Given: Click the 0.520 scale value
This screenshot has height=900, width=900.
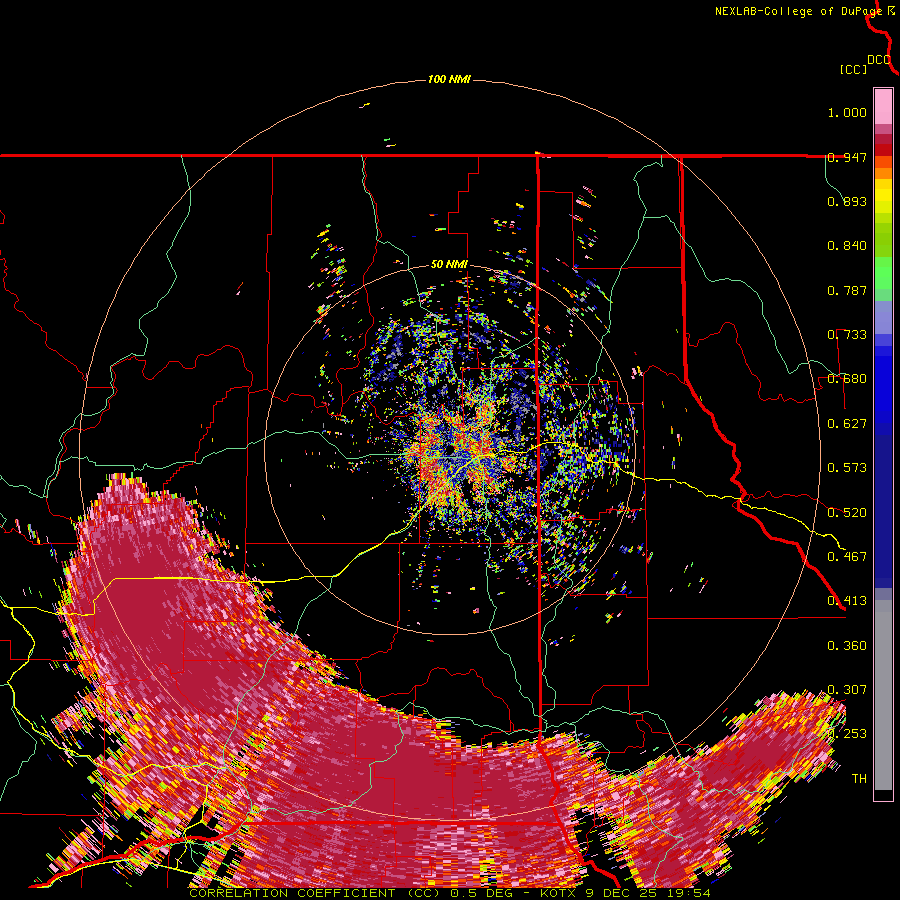Looking at the screenshot, I should click(847, 513).
